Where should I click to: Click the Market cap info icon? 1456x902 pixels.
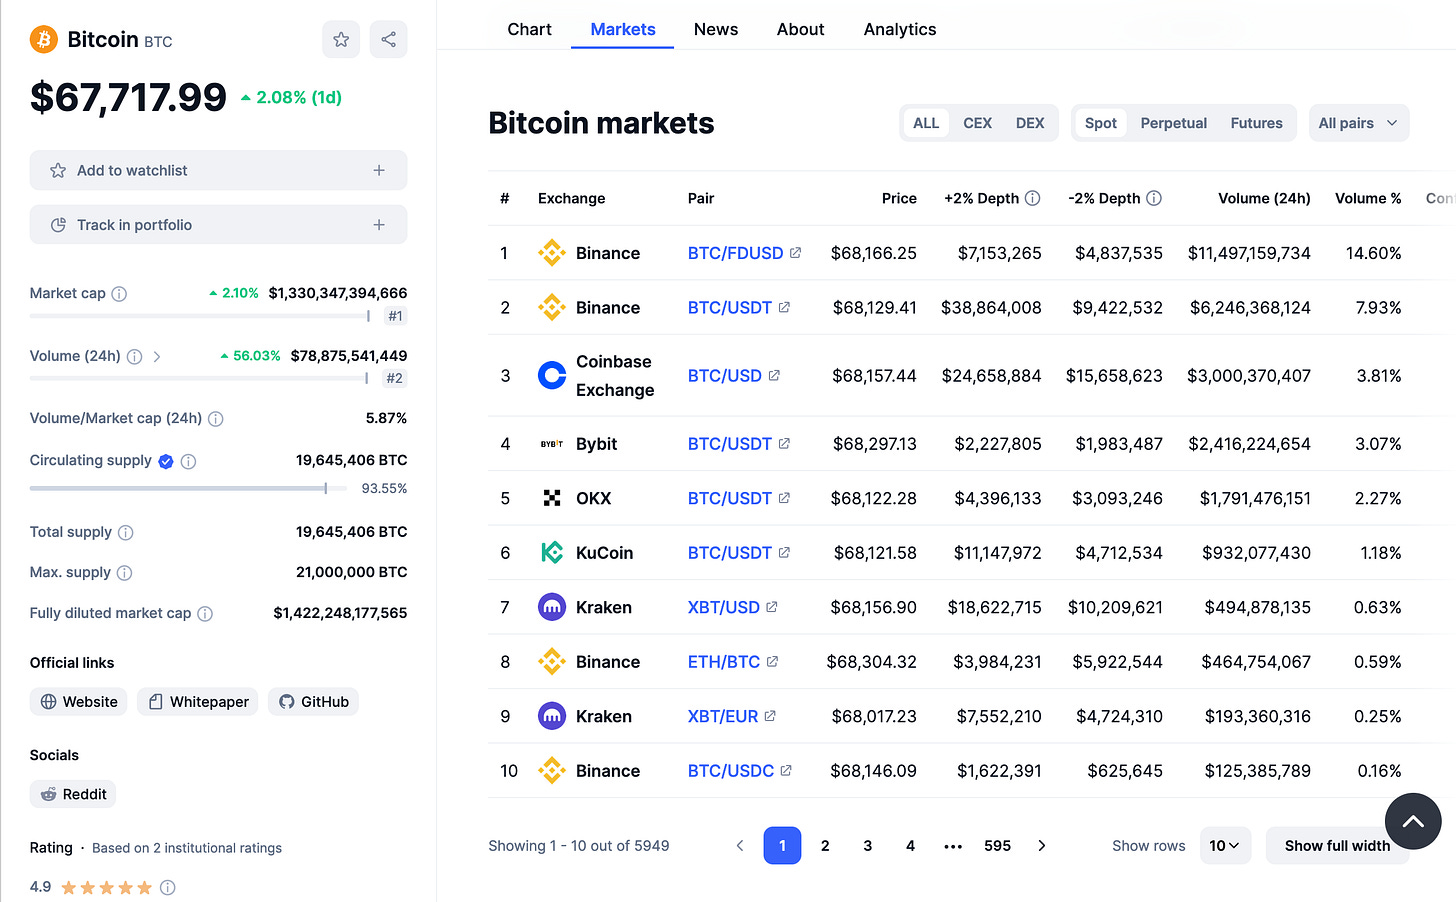[x=119, y=294]
